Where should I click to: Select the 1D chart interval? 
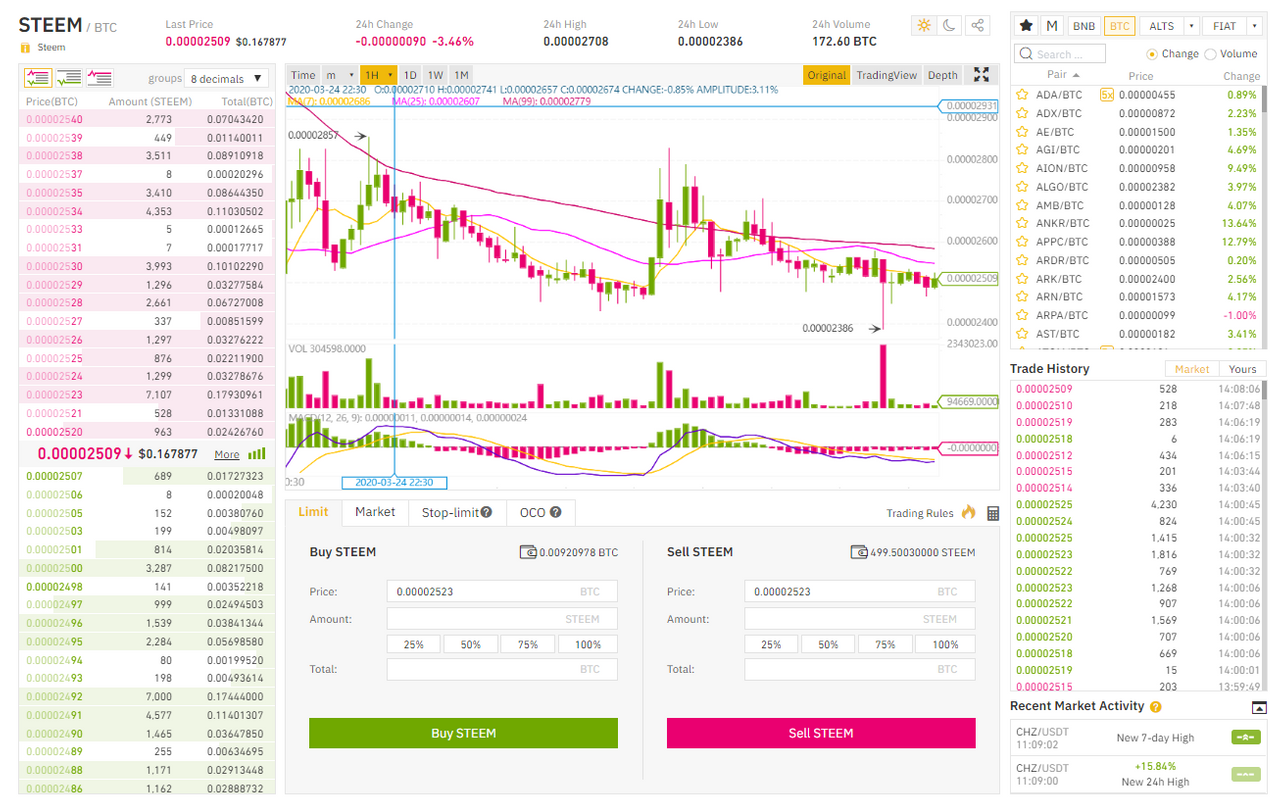pos(410,75)
